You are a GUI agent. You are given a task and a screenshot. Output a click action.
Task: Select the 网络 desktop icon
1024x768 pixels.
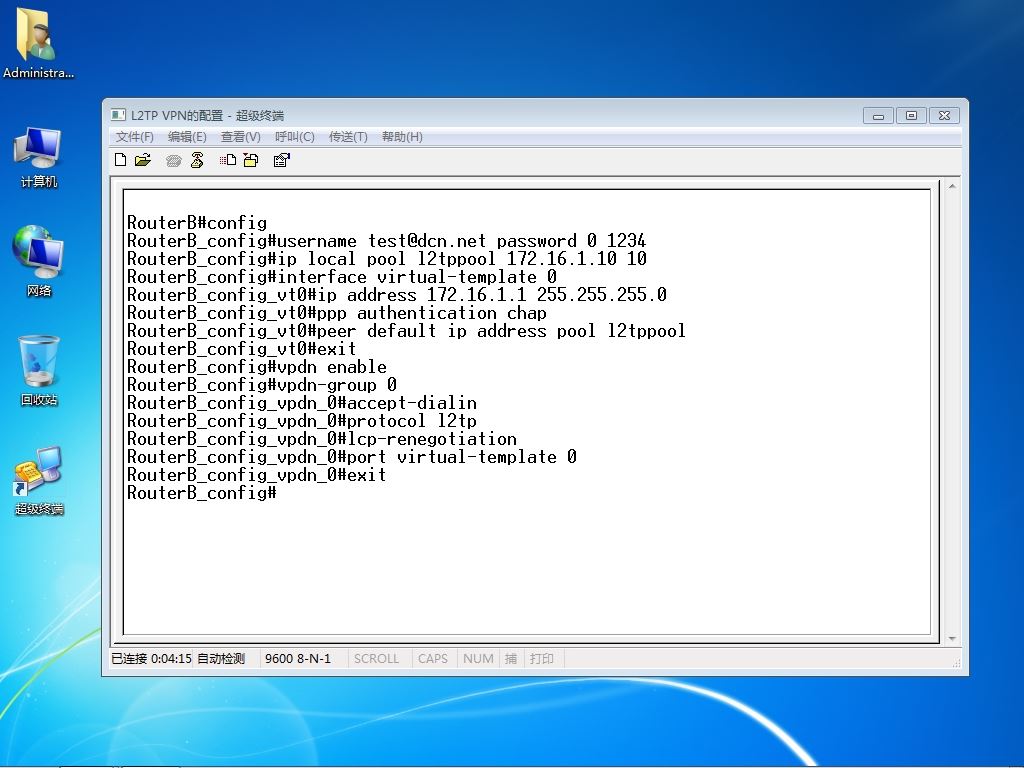[x=39, y=261]
